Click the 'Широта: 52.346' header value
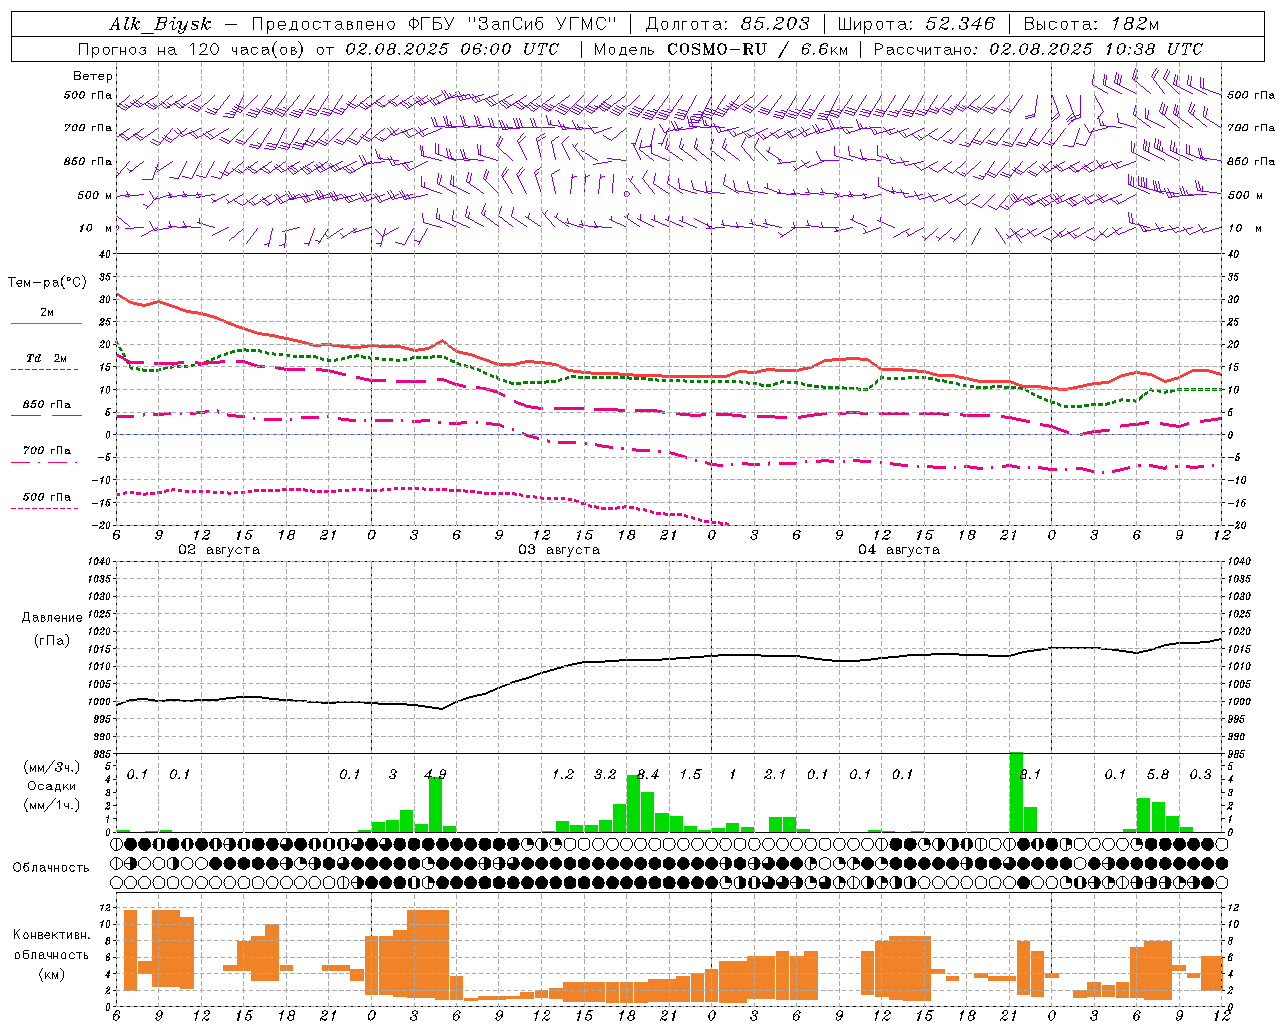The height and width of the screenshot is (1024, 1280). pyautogui.click(x=917, y=24)
